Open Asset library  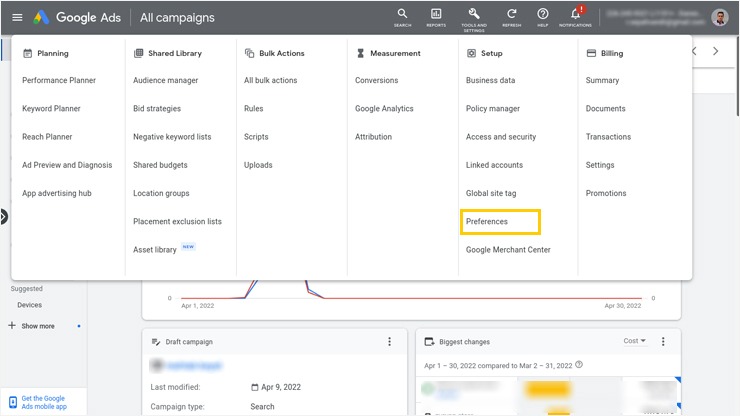154,250
